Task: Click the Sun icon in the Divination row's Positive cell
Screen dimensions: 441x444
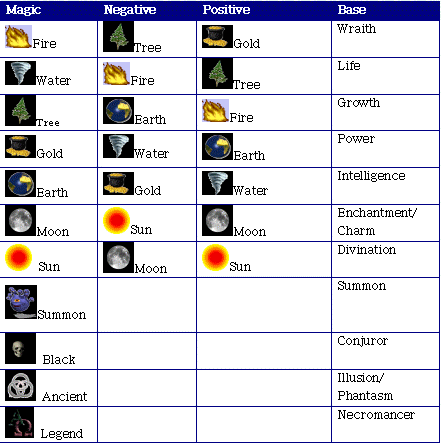Action: (215, 257)
